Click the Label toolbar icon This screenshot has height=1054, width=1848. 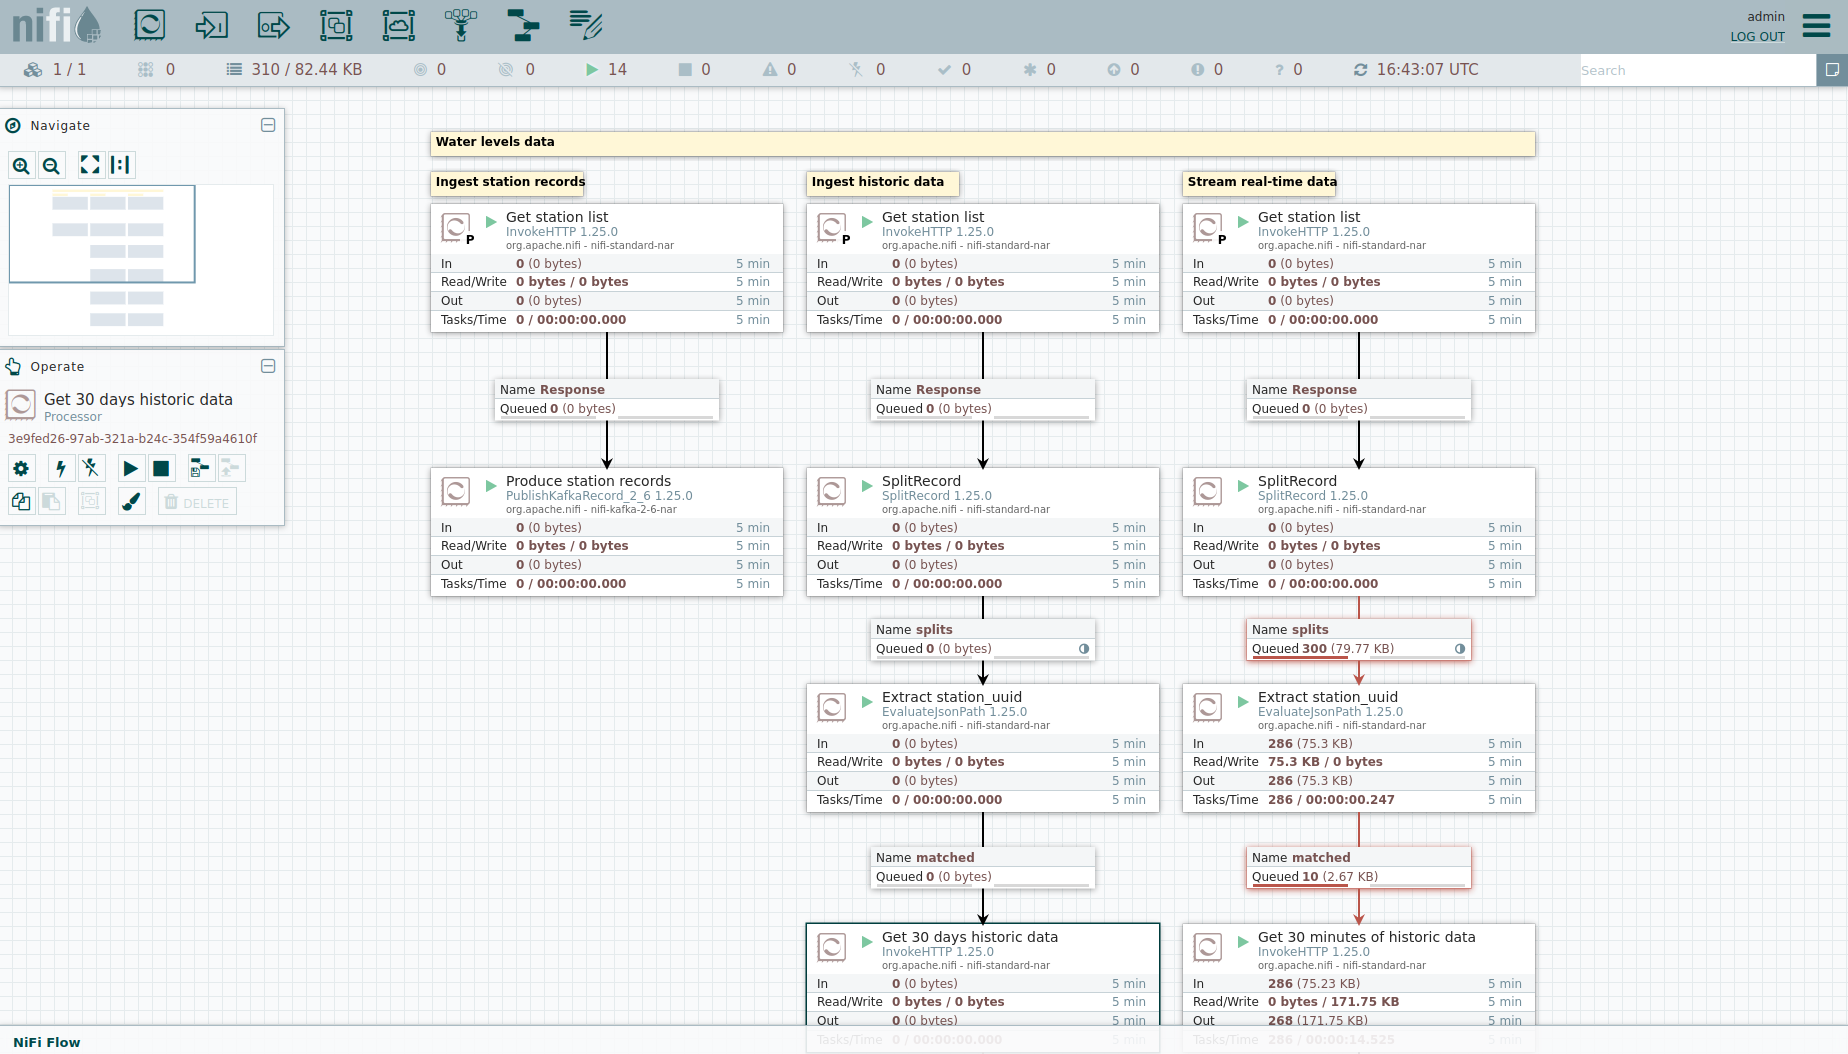point(585,25)
